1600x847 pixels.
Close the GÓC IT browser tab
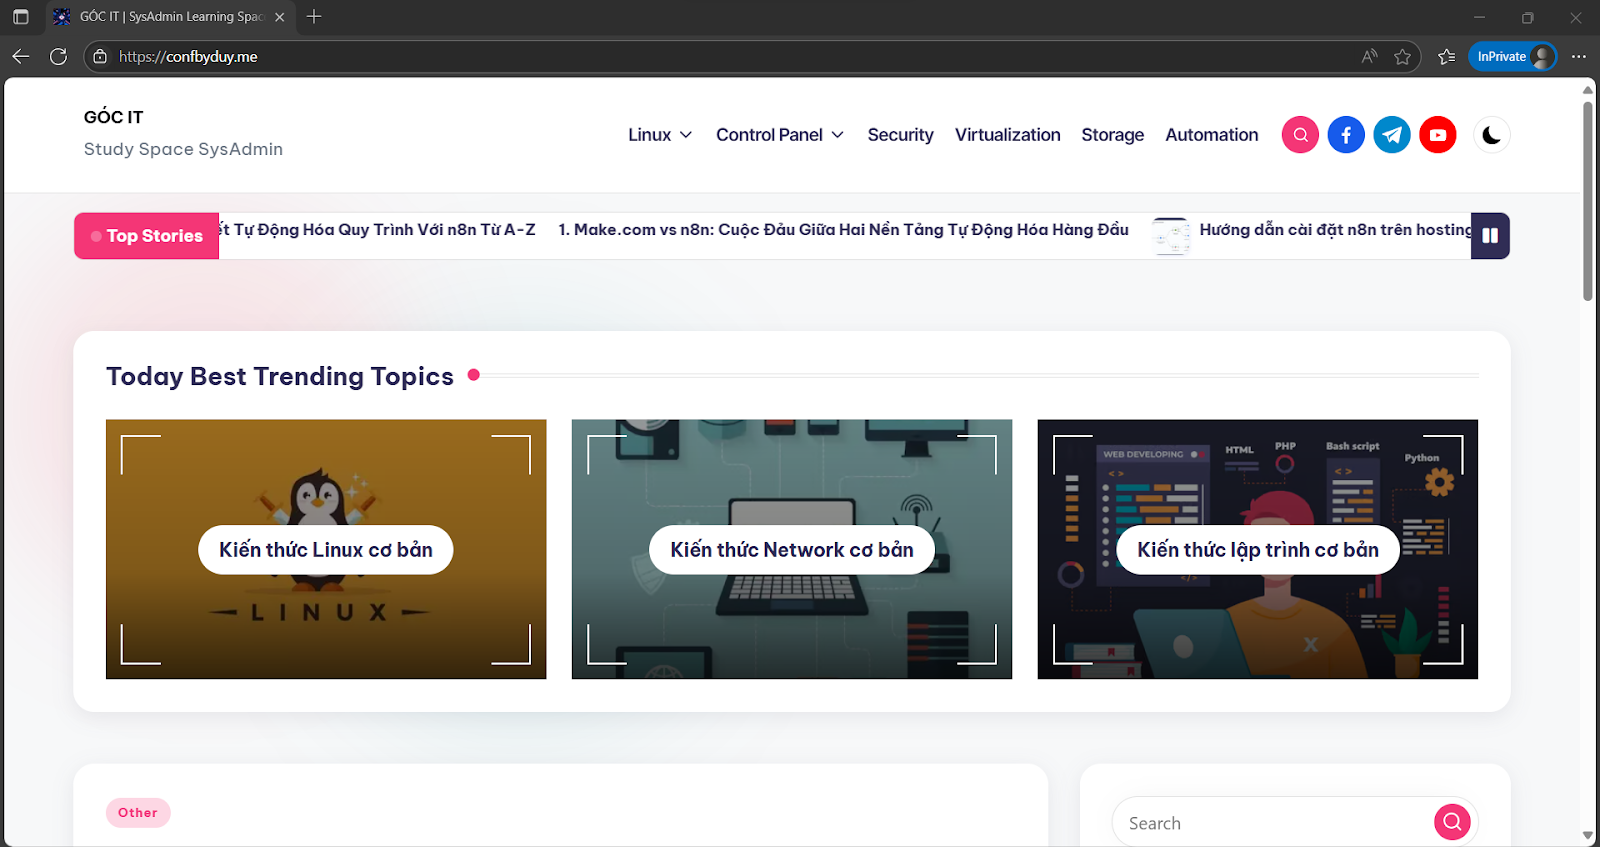[280, 17]
